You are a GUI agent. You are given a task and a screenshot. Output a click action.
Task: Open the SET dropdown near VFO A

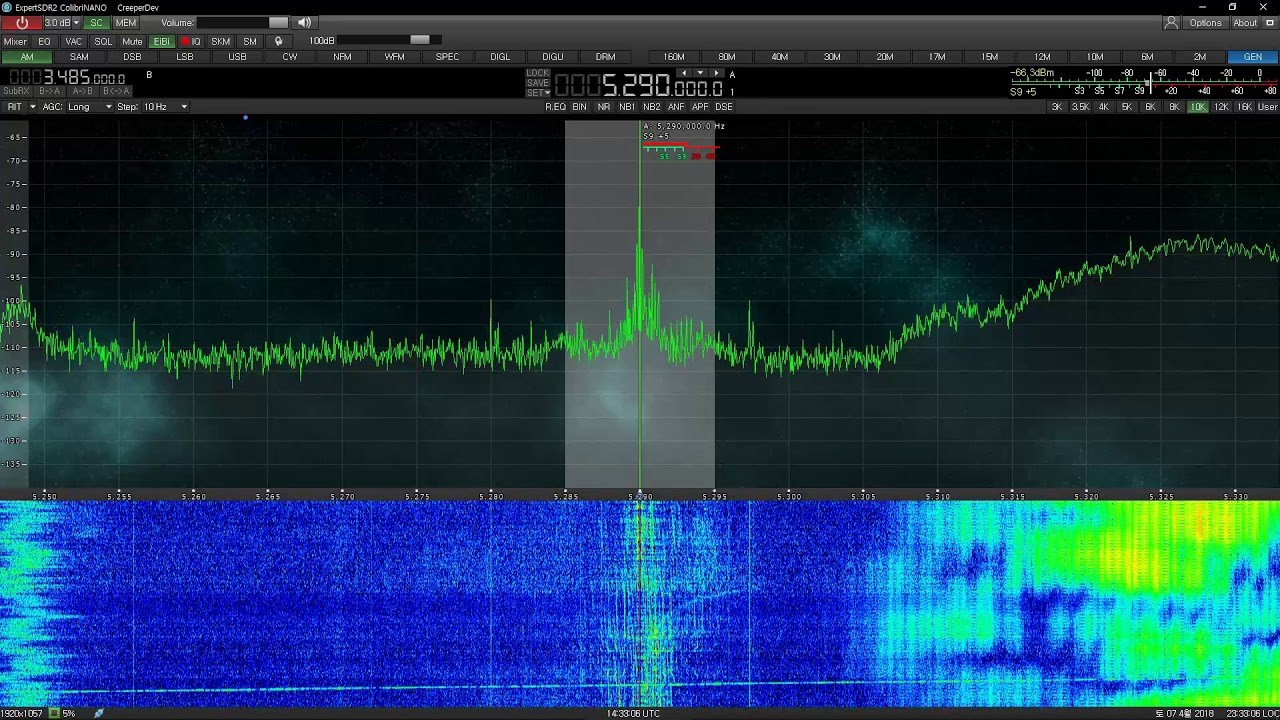(537, 93)
